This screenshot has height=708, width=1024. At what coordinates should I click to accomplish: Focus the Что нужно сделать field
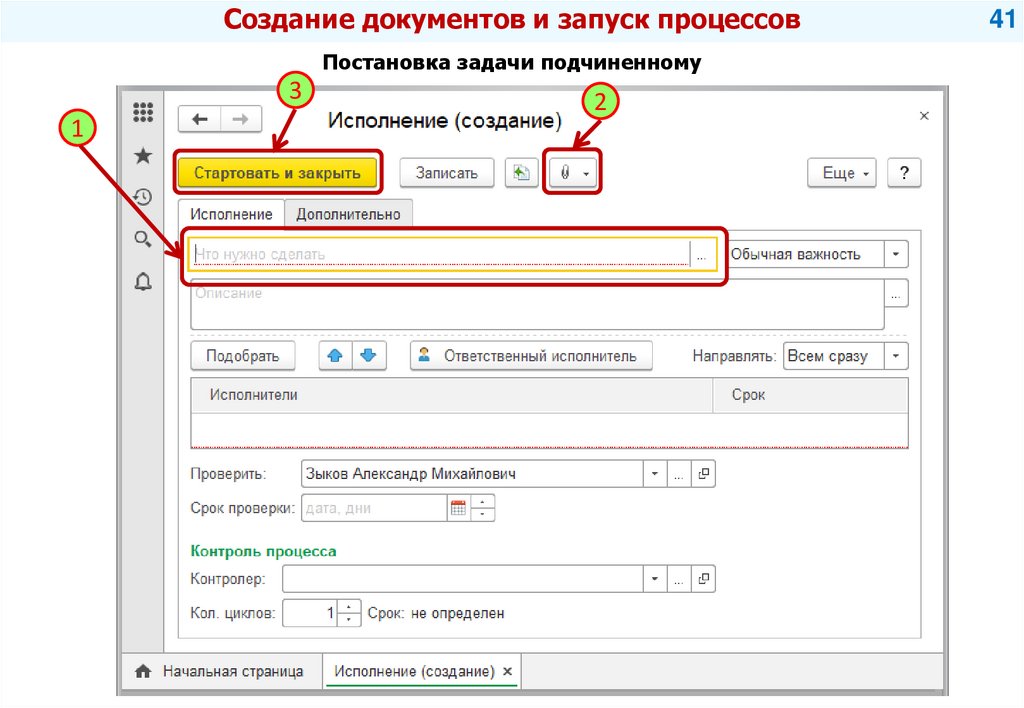point(441,254)
